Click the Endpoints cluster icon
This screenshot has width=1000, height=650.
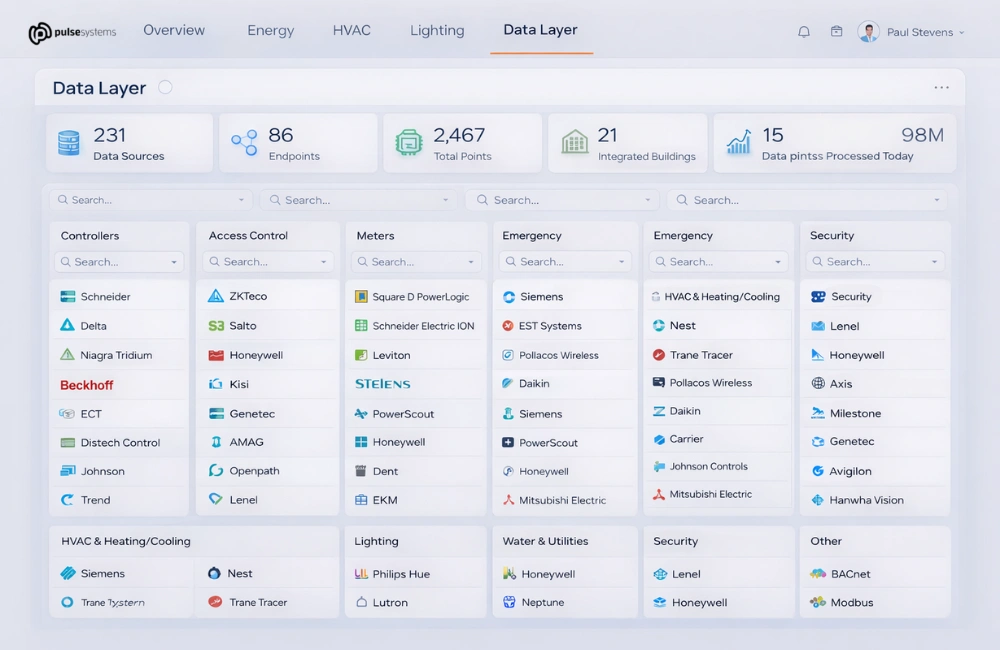click(243, 141)
